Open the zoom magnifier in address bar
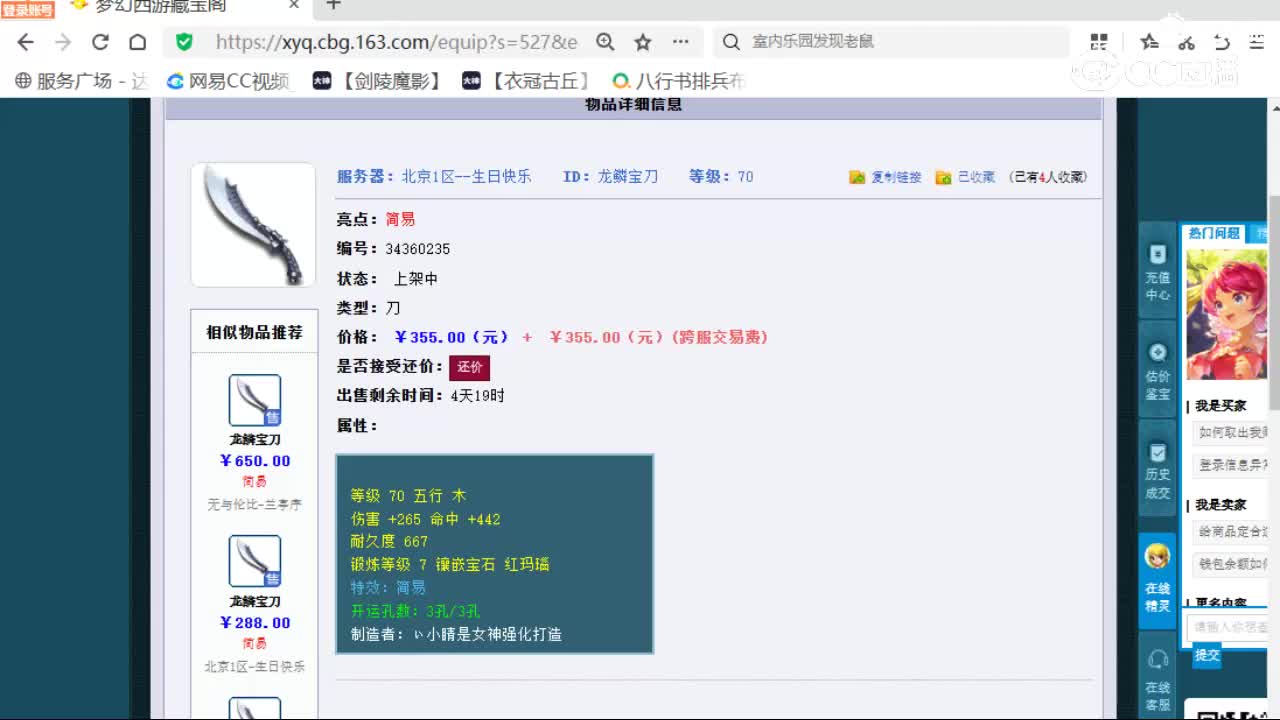1280x720 pixels. pos(605,42)
